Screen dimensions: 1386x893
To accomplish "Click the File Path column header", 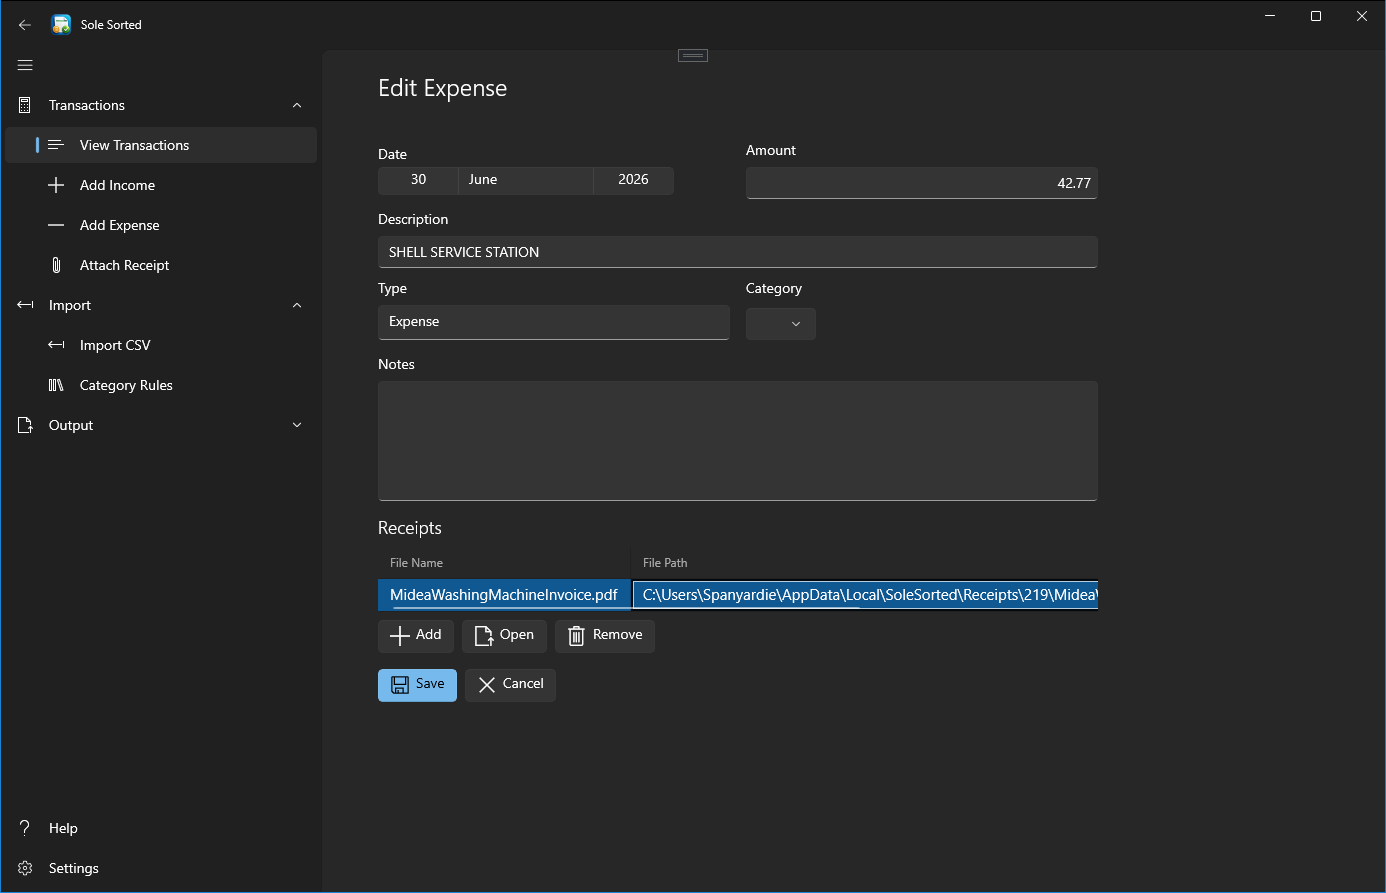I will pos(864,563).
